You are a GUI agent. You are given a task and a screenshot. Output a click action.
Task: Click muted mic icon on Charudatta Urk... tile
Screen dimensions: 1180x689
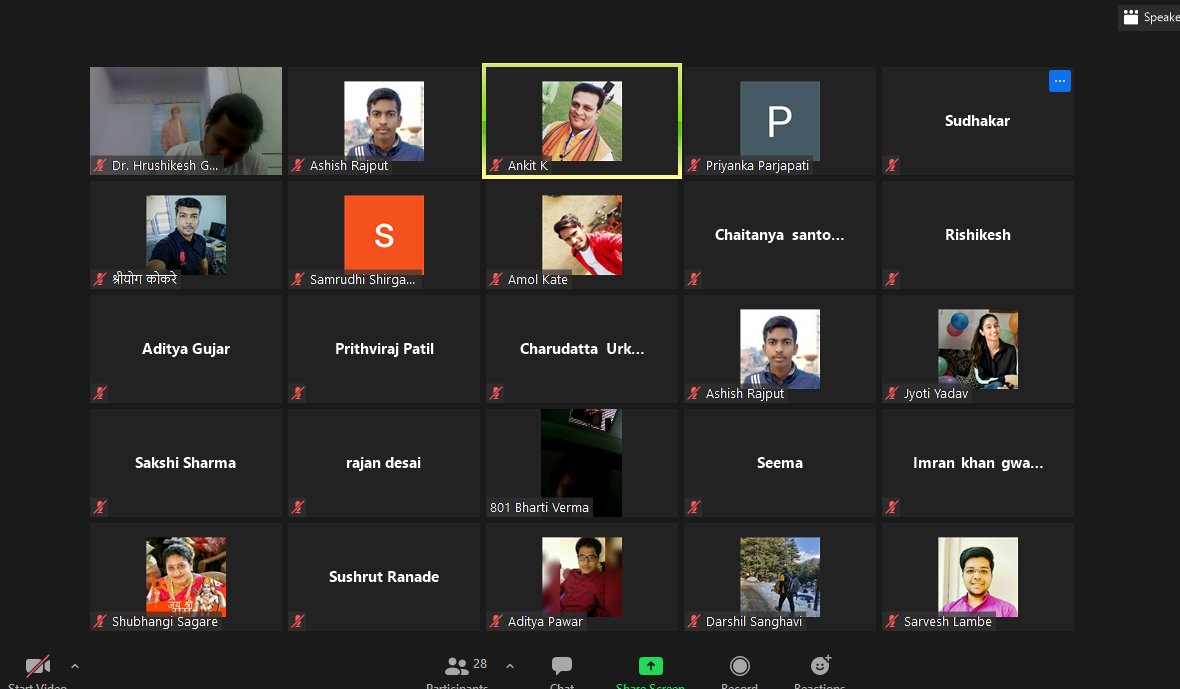click(496, 393)
